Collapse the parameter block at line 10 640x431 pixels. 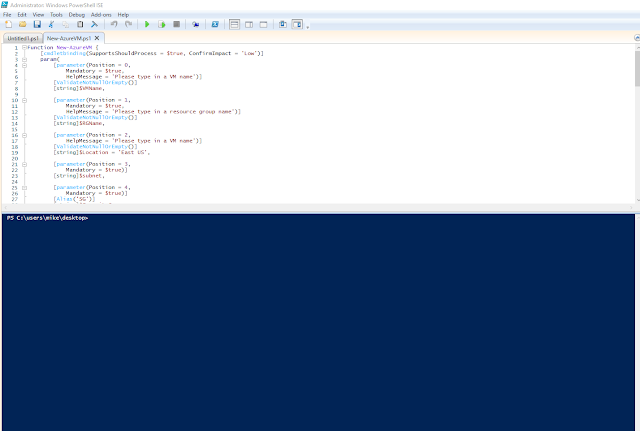click(x=24, y=100)
